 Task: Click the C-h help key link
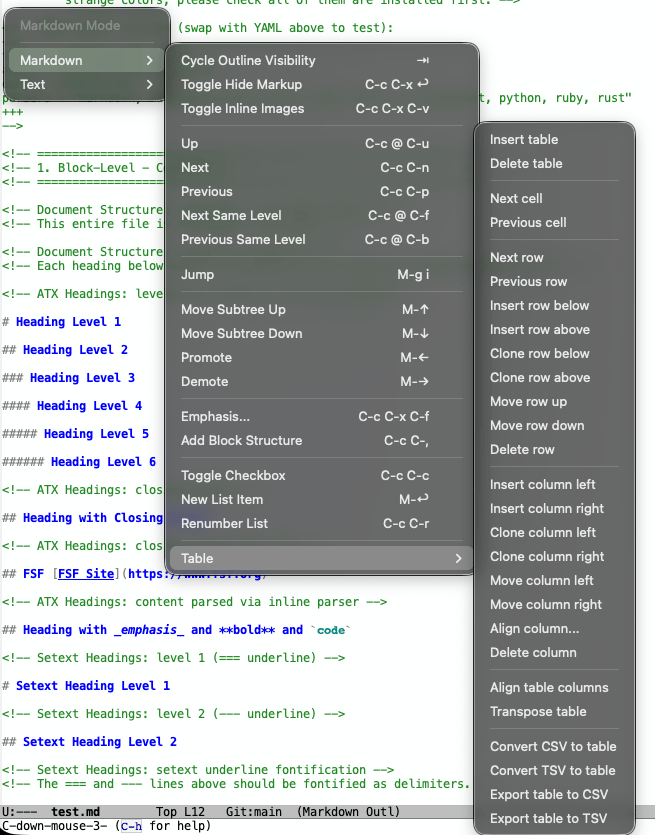[131, 826]
